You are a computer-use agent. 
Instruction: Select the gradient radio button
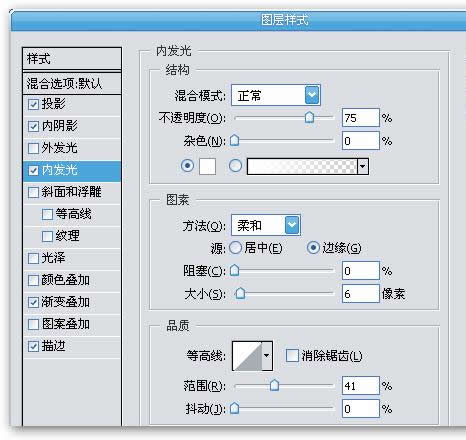[235, 165]
